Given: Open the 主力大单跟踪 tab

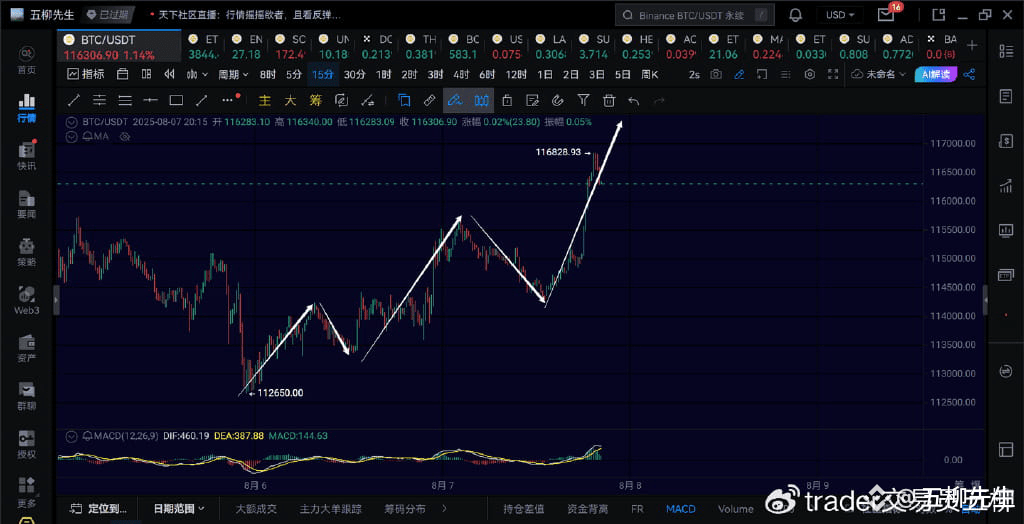Looking at the screenshot, I should [330, 508].
